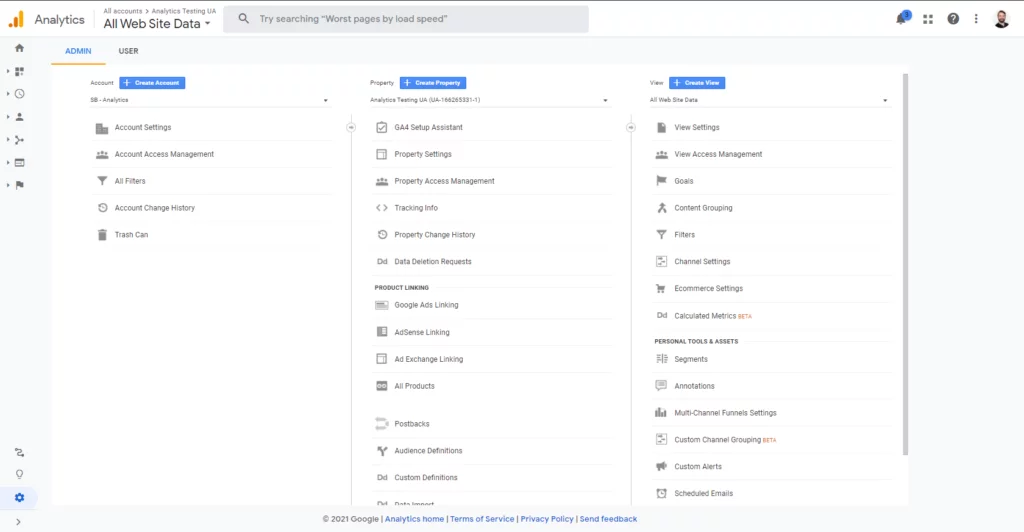This screenshot has width=1024, height=532.
Task: Click the Create View button
Action: point(697,83)
